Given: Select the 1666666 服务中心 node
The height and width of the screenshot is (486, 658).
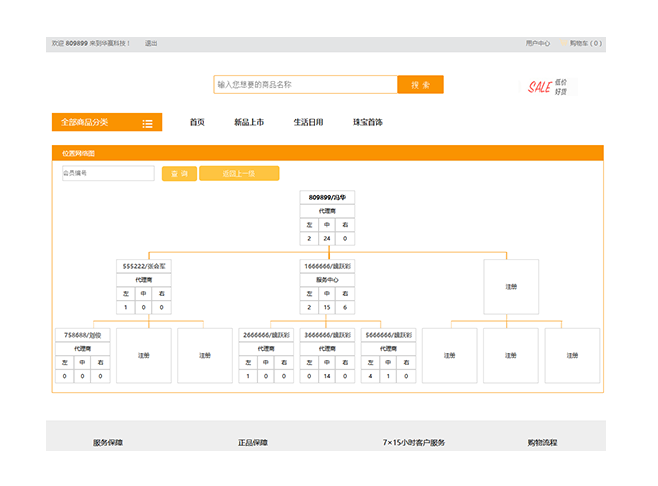Looking at the screenshot, I should (327, 267).
